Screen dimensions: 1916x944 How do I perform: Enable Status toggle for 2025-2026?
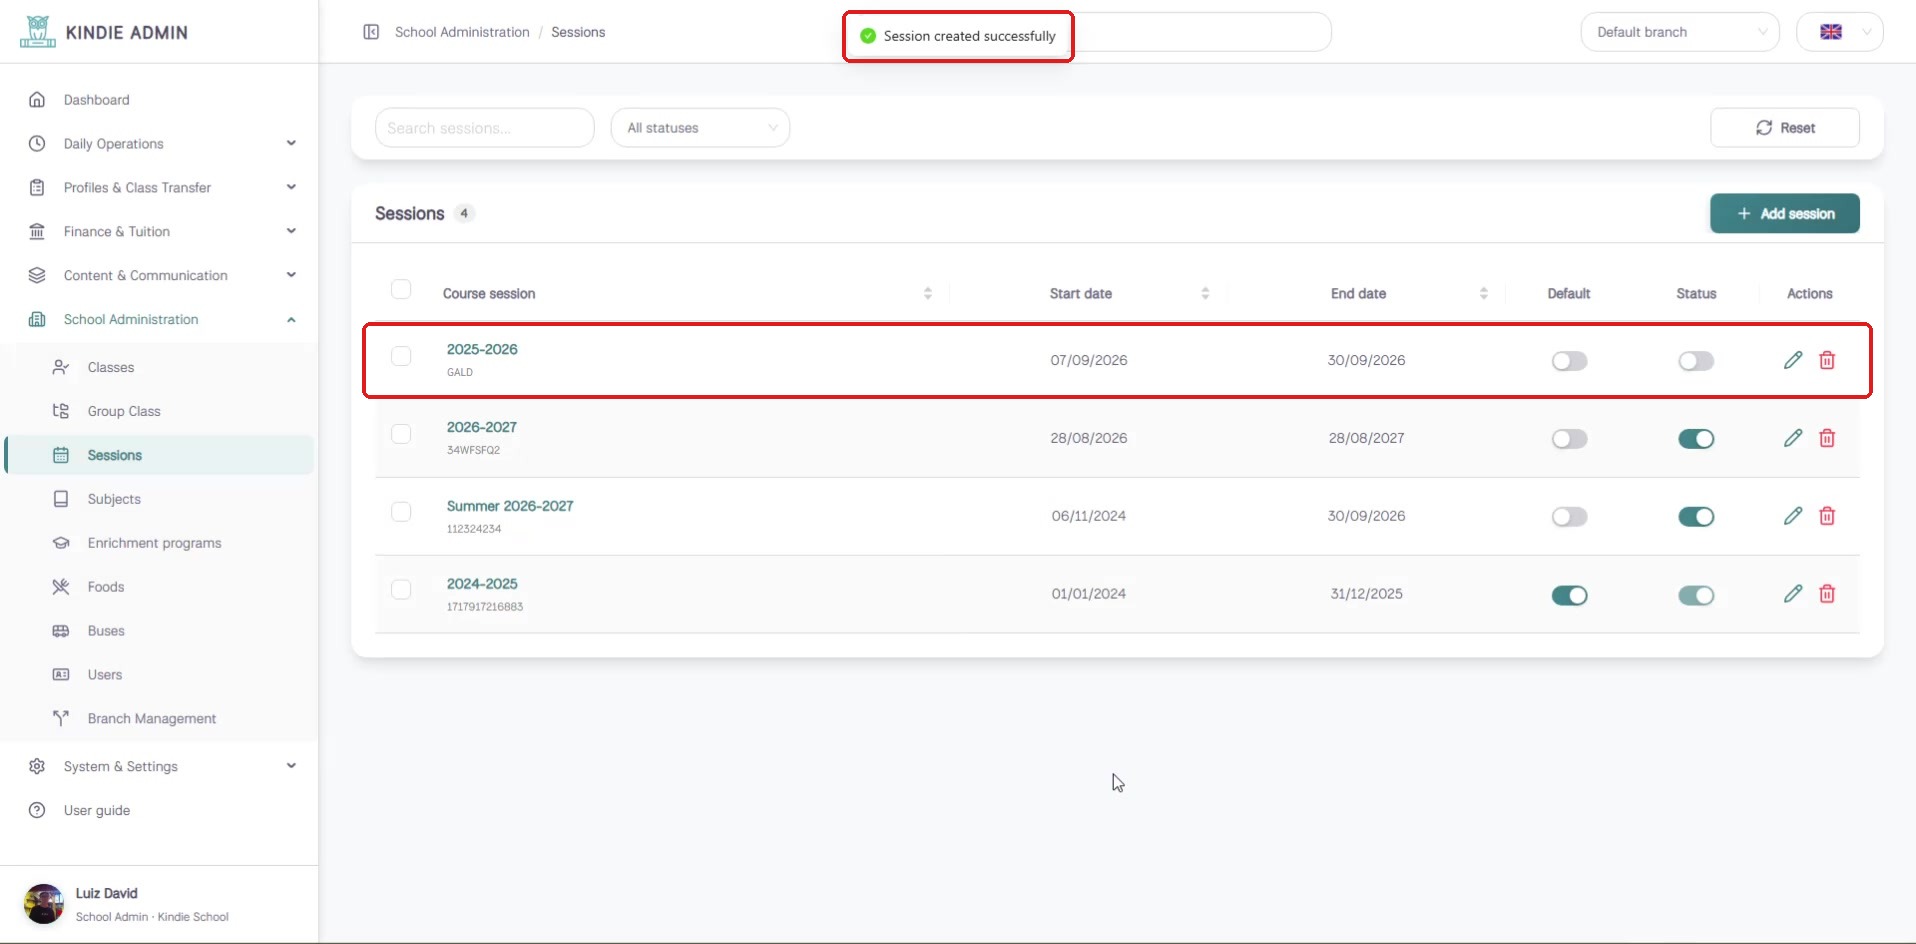pyautogui.click(x=1696, y=361)
